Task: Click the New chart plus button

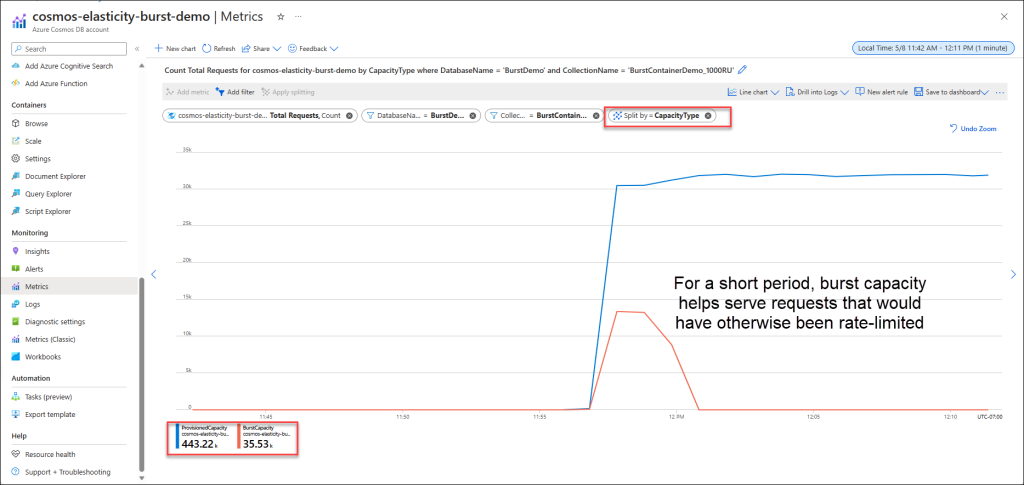Action: pyautogui.click(x=175, y=49)
